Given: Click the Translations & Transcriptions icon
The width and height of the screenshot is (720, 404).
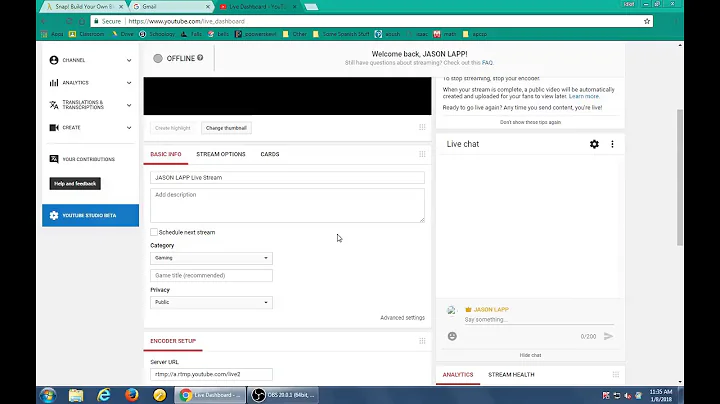Looking at the screenshot, I should point(54,105).
